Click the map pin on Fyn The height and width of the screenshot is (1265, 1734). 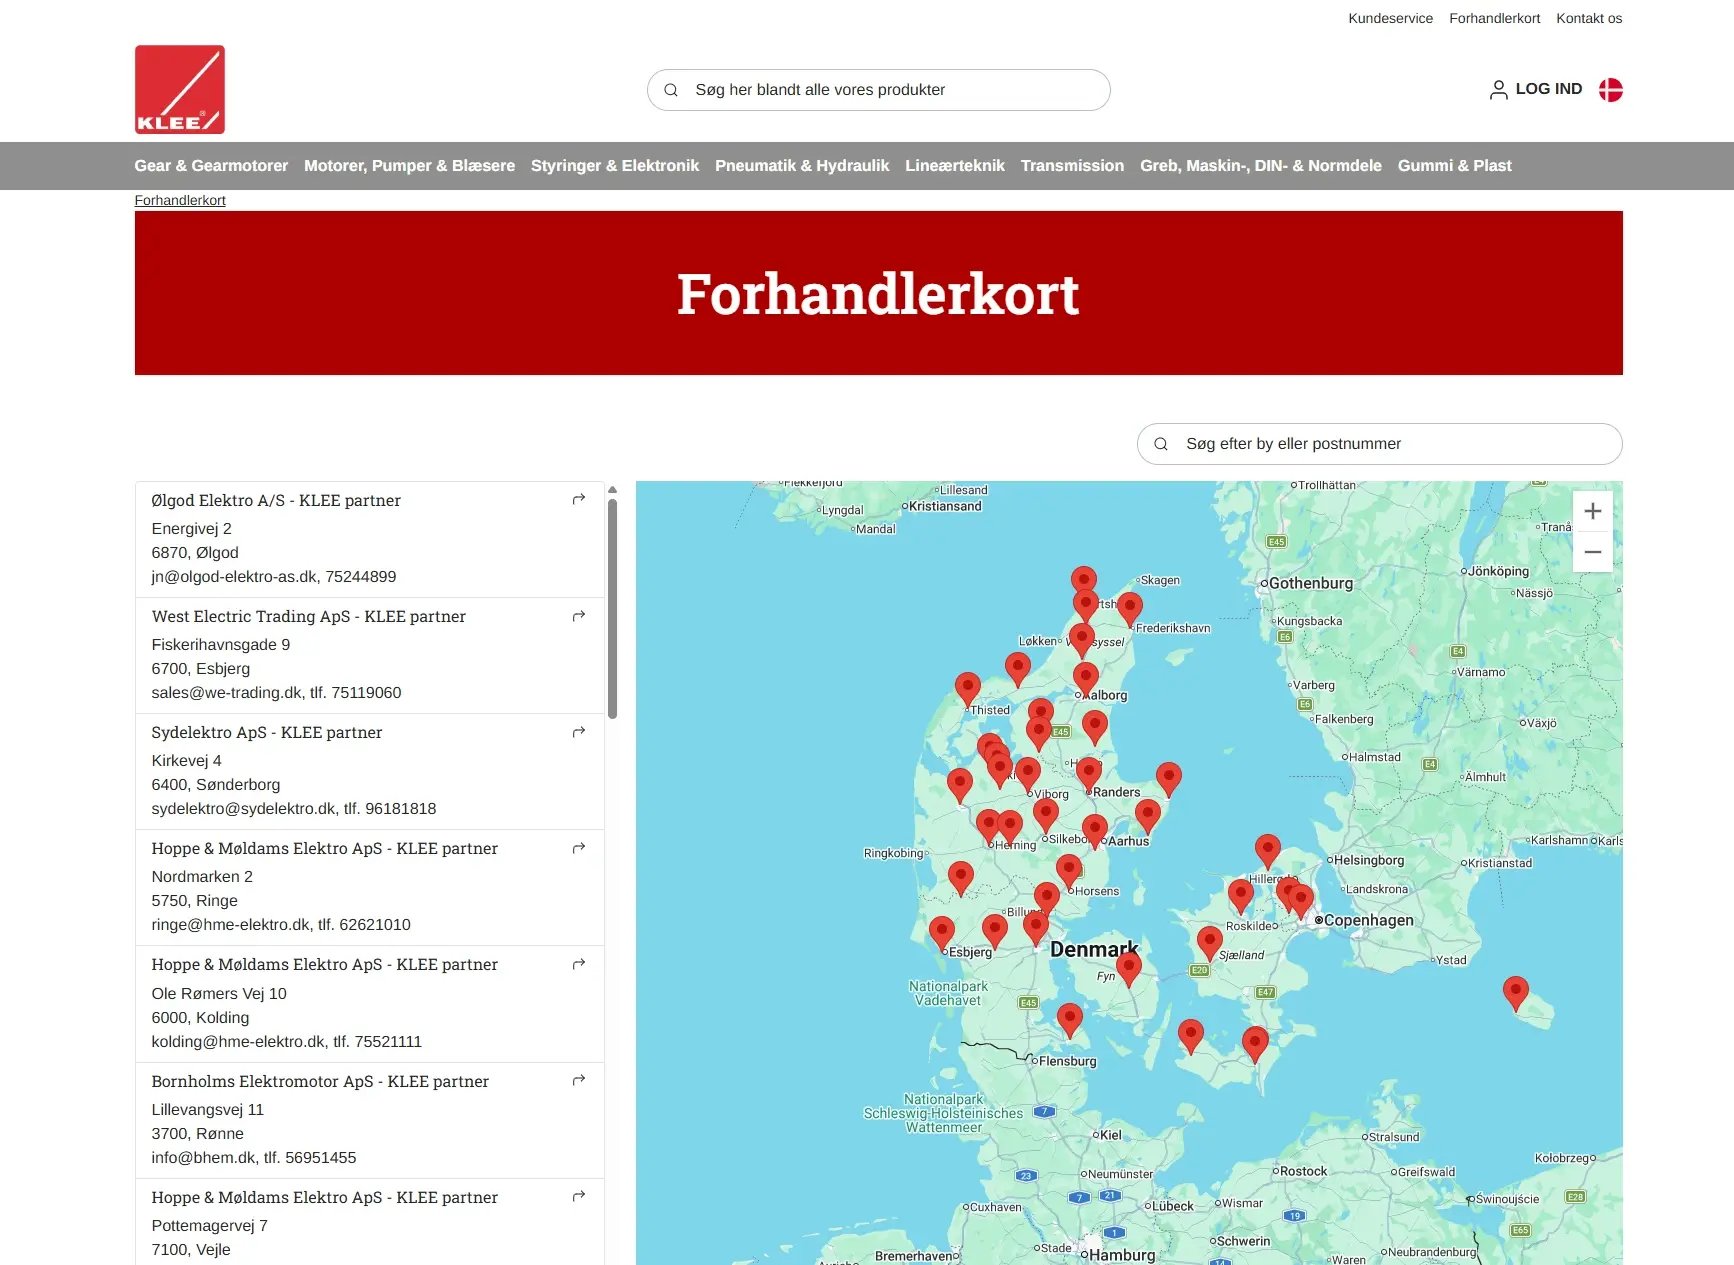pos(1129,968)
